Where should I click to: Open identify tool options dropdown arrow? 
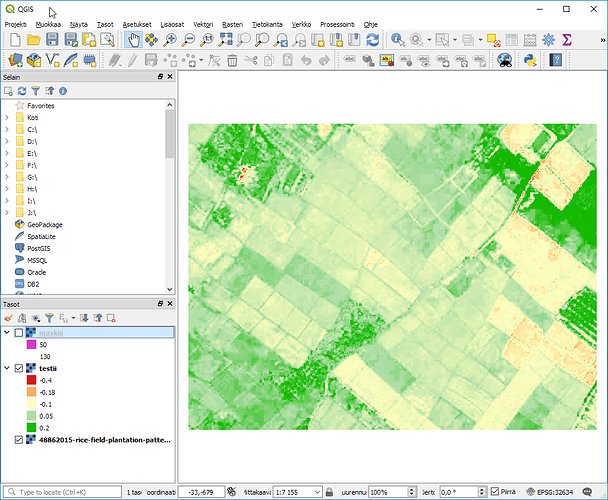tap(429, 40)
